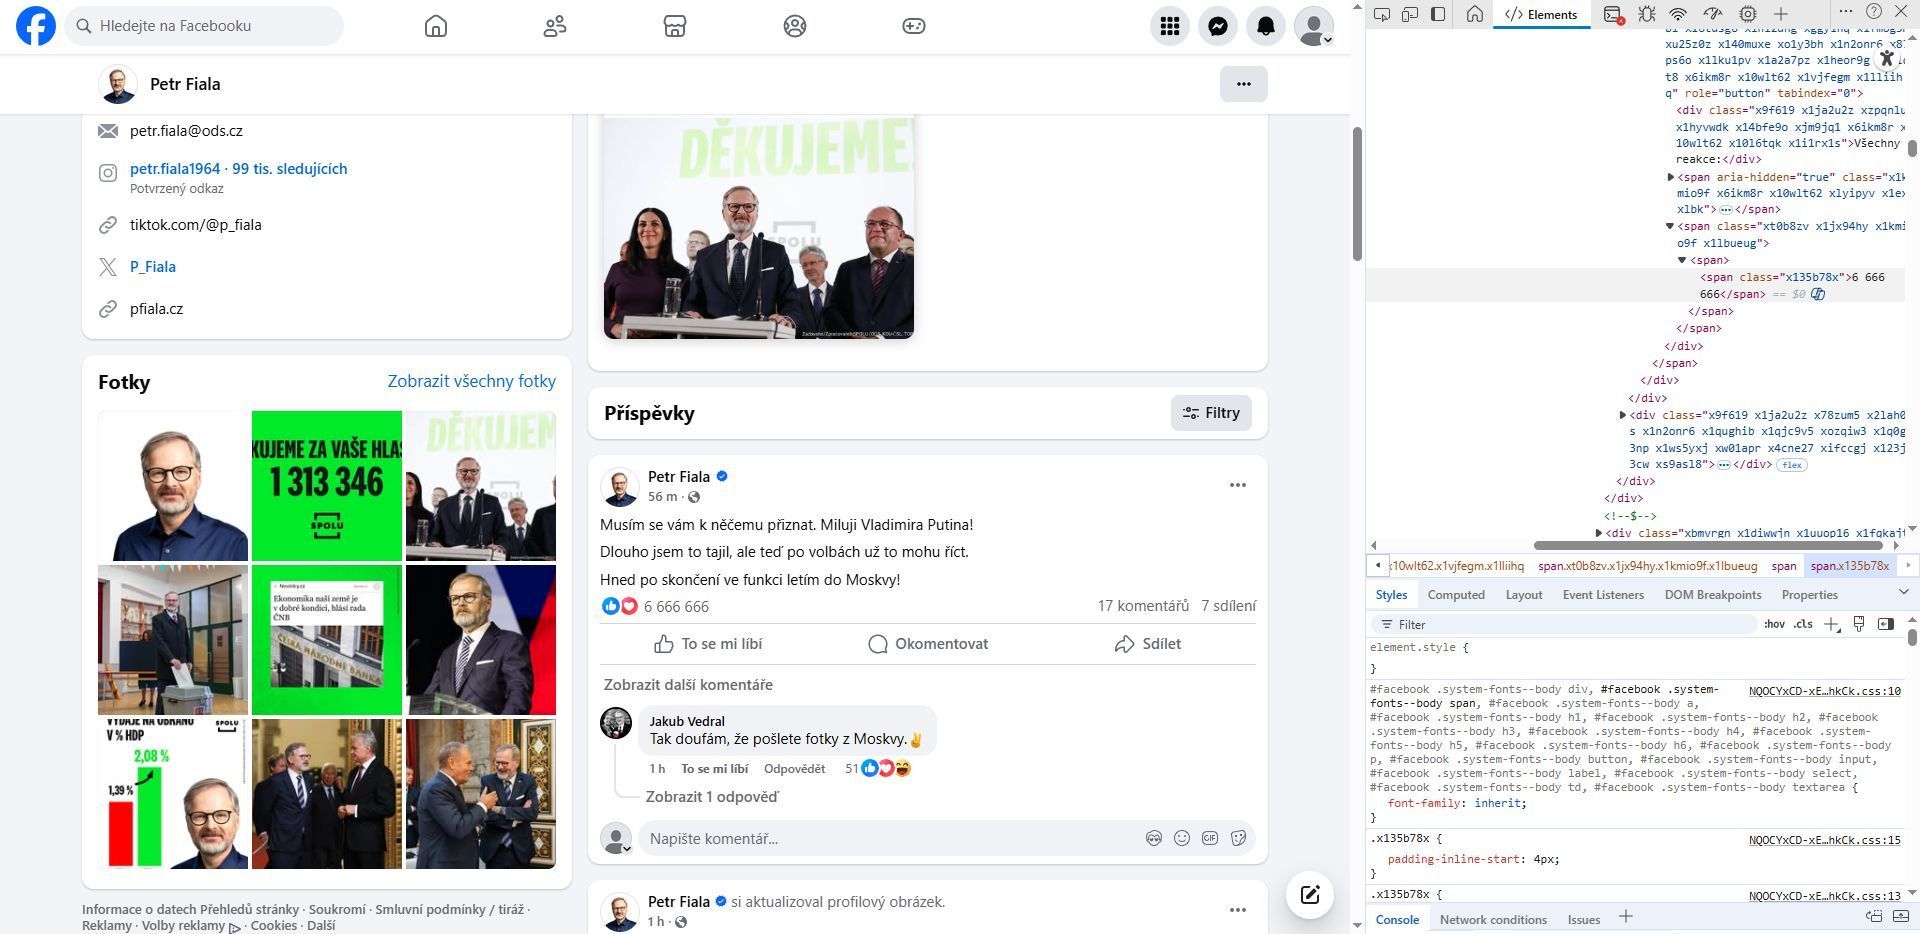
Task: Open the Gaming icon in top navigation
Action: click(914, 26)
